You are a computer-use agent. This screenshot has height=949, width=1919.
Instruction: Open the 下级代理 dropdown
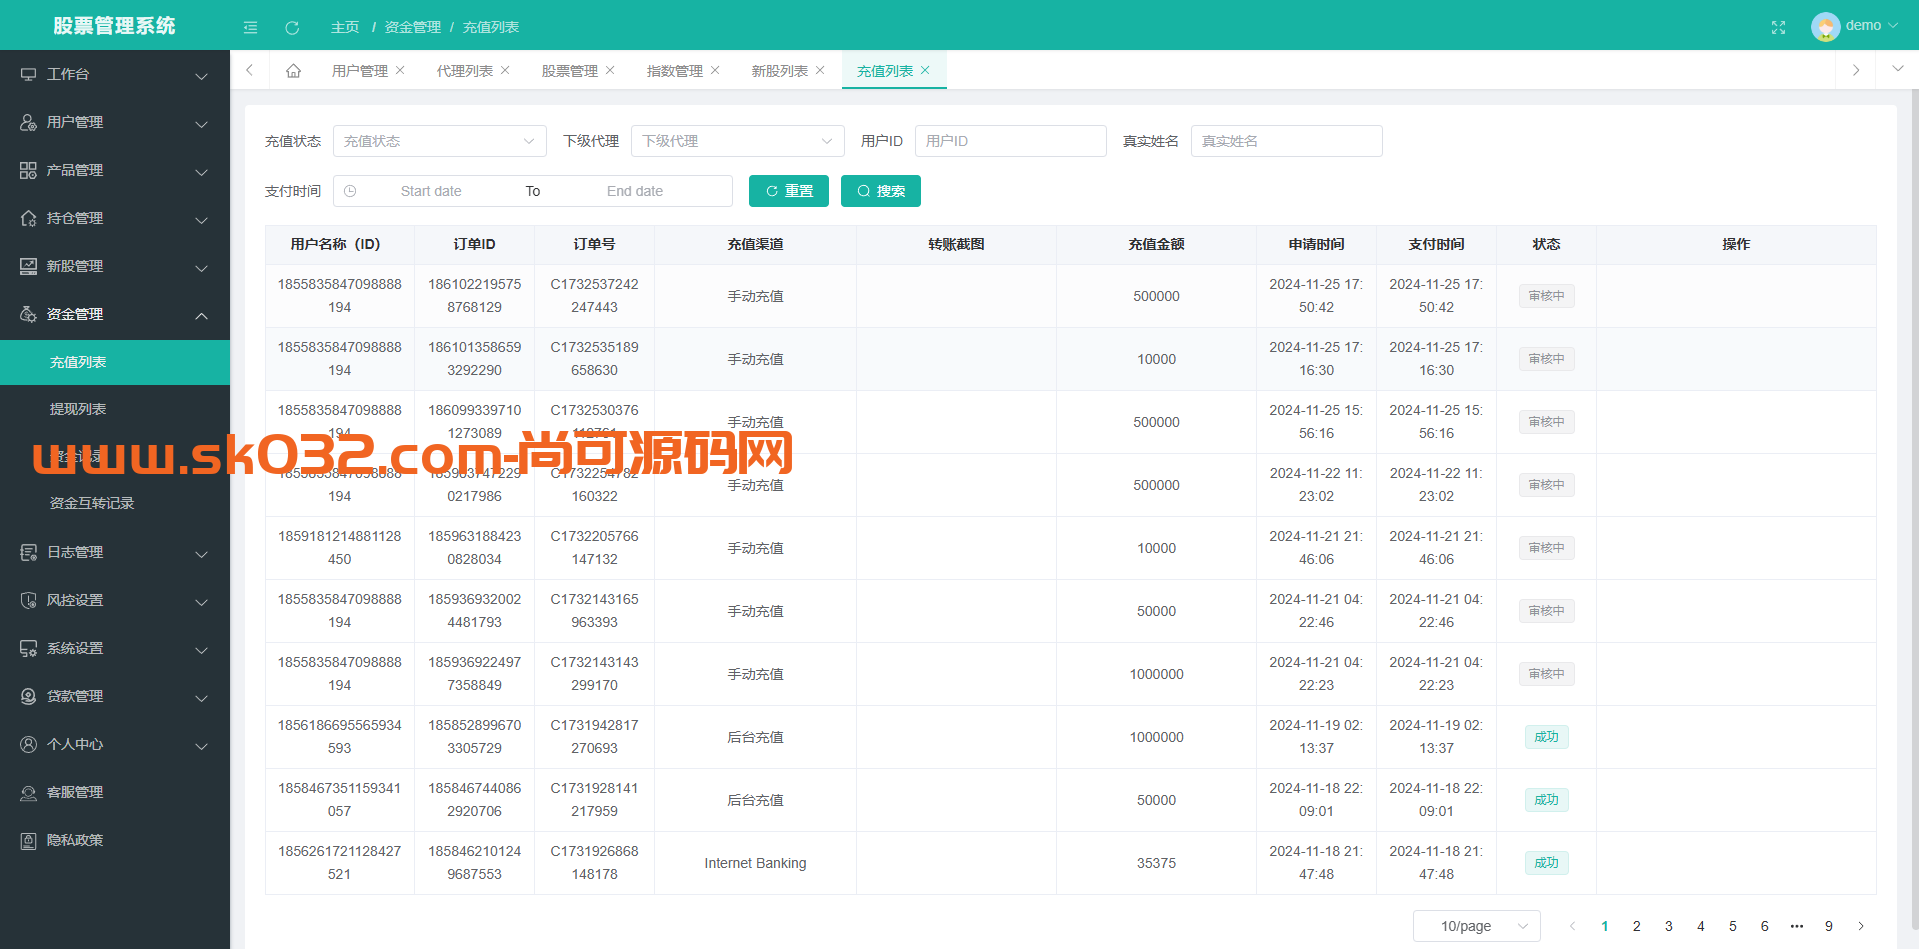point(738,141)
